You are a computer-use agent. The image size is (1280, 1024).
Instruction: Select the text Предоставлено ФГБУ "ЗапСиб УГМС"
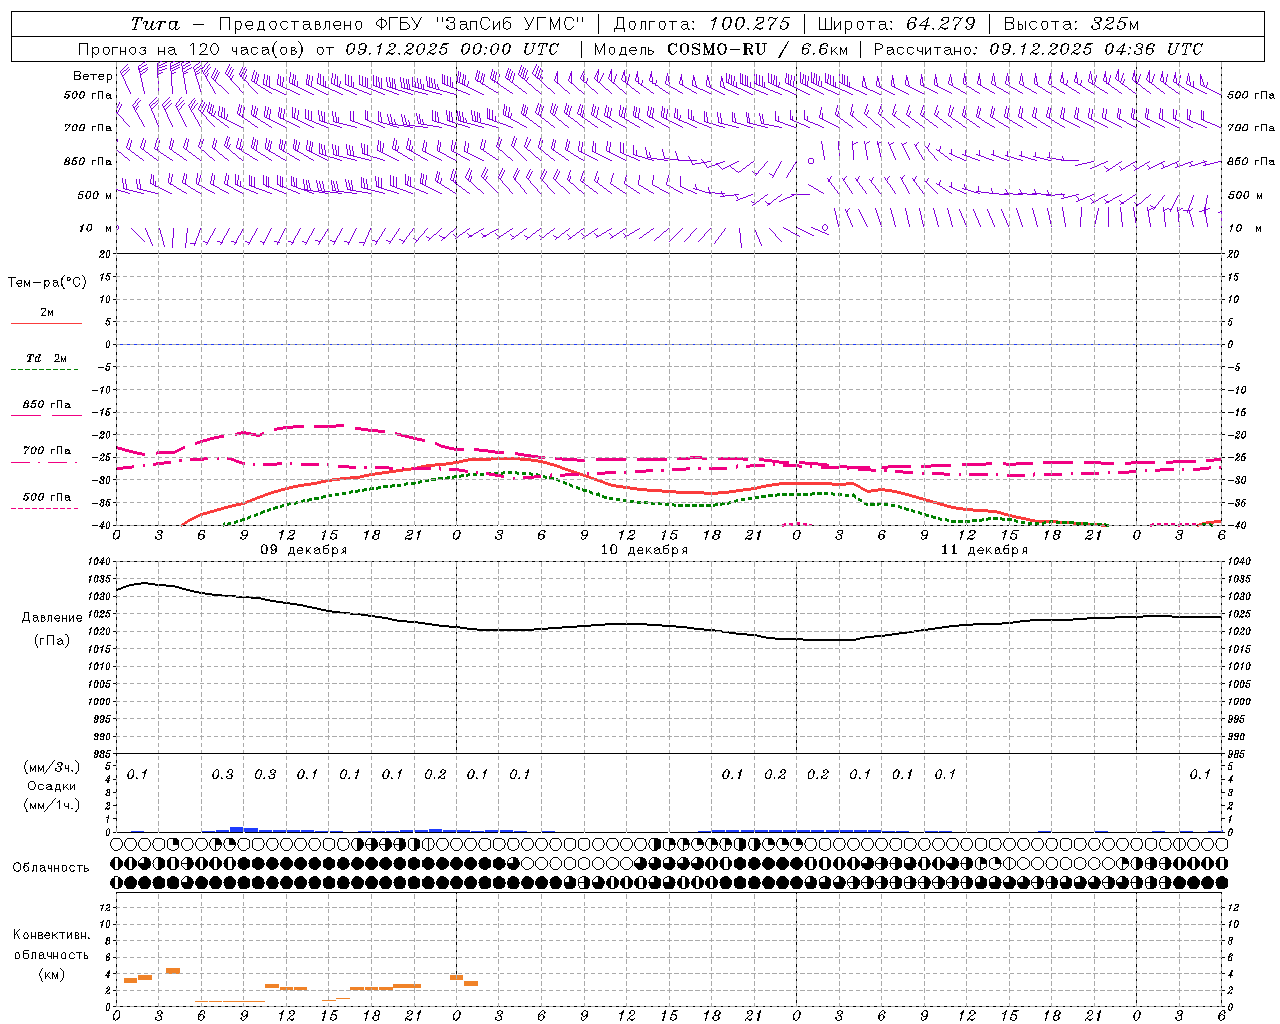401,24
